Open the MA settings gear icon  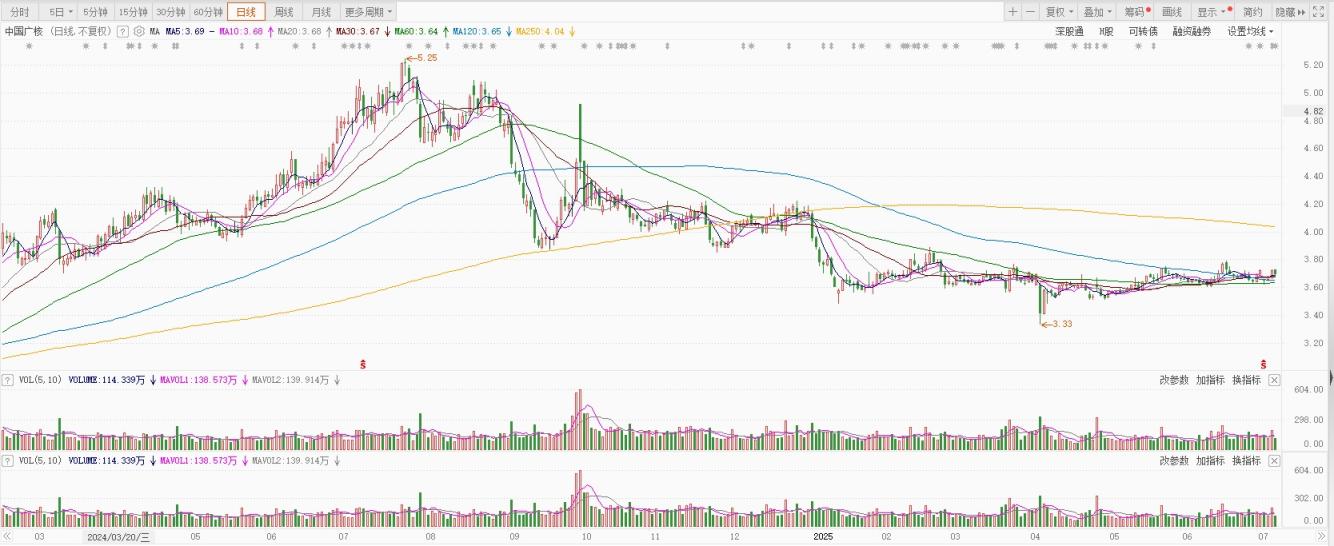139,31
